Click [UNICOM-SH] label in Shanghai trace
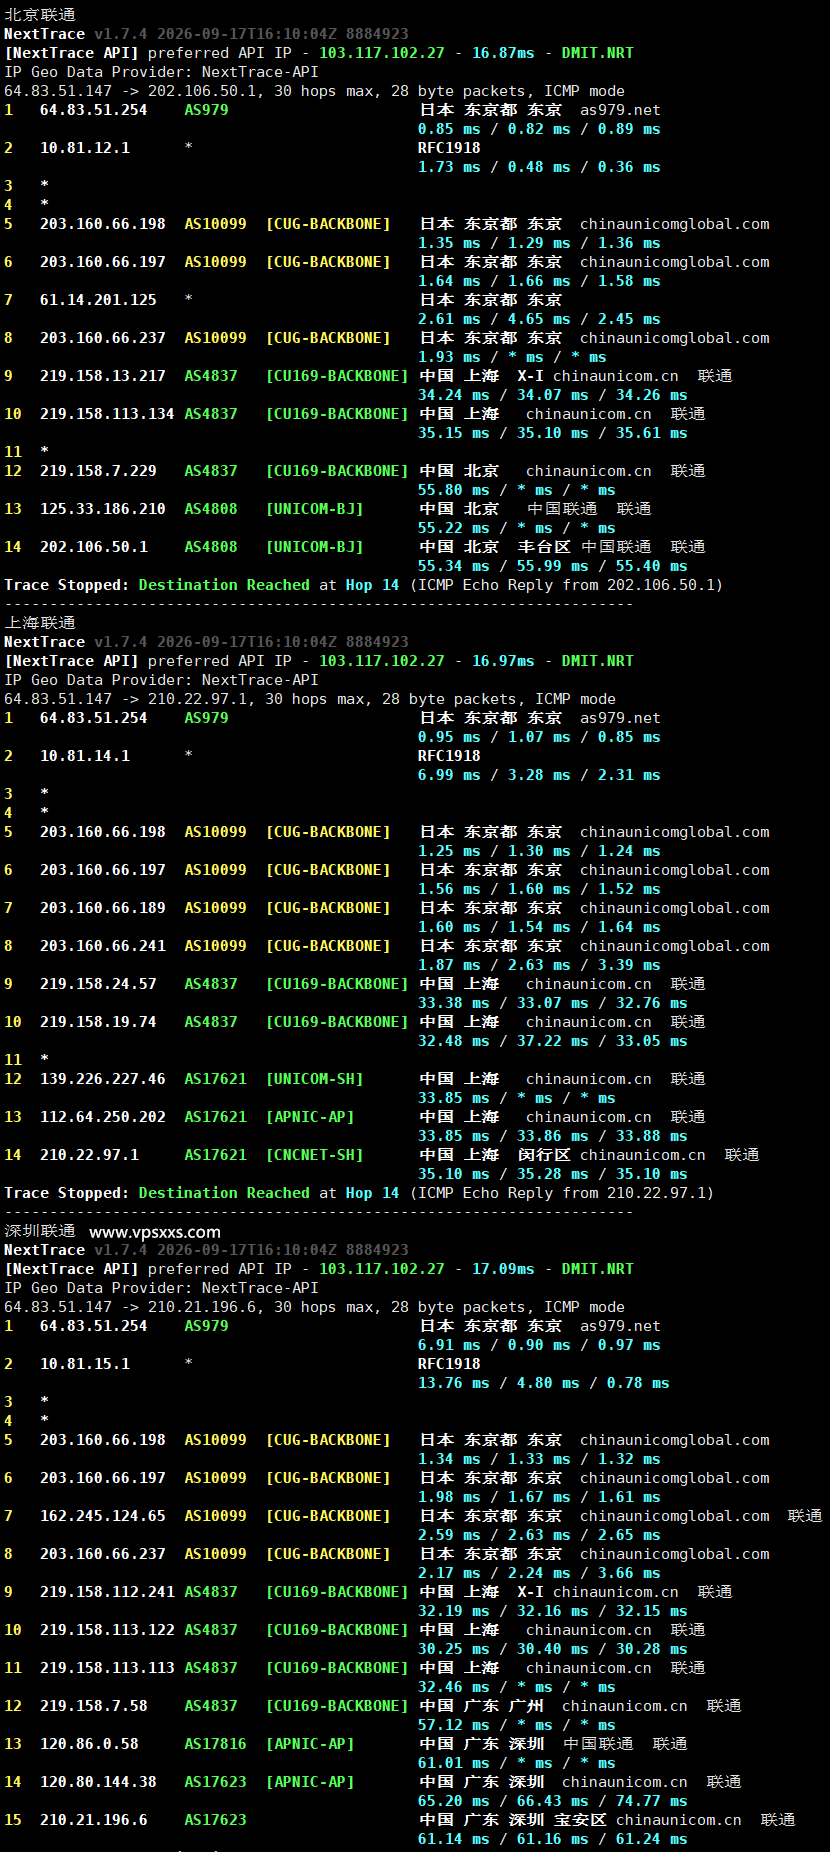The width and height of the screenshot is (830, 1852). pos(315,1079)
